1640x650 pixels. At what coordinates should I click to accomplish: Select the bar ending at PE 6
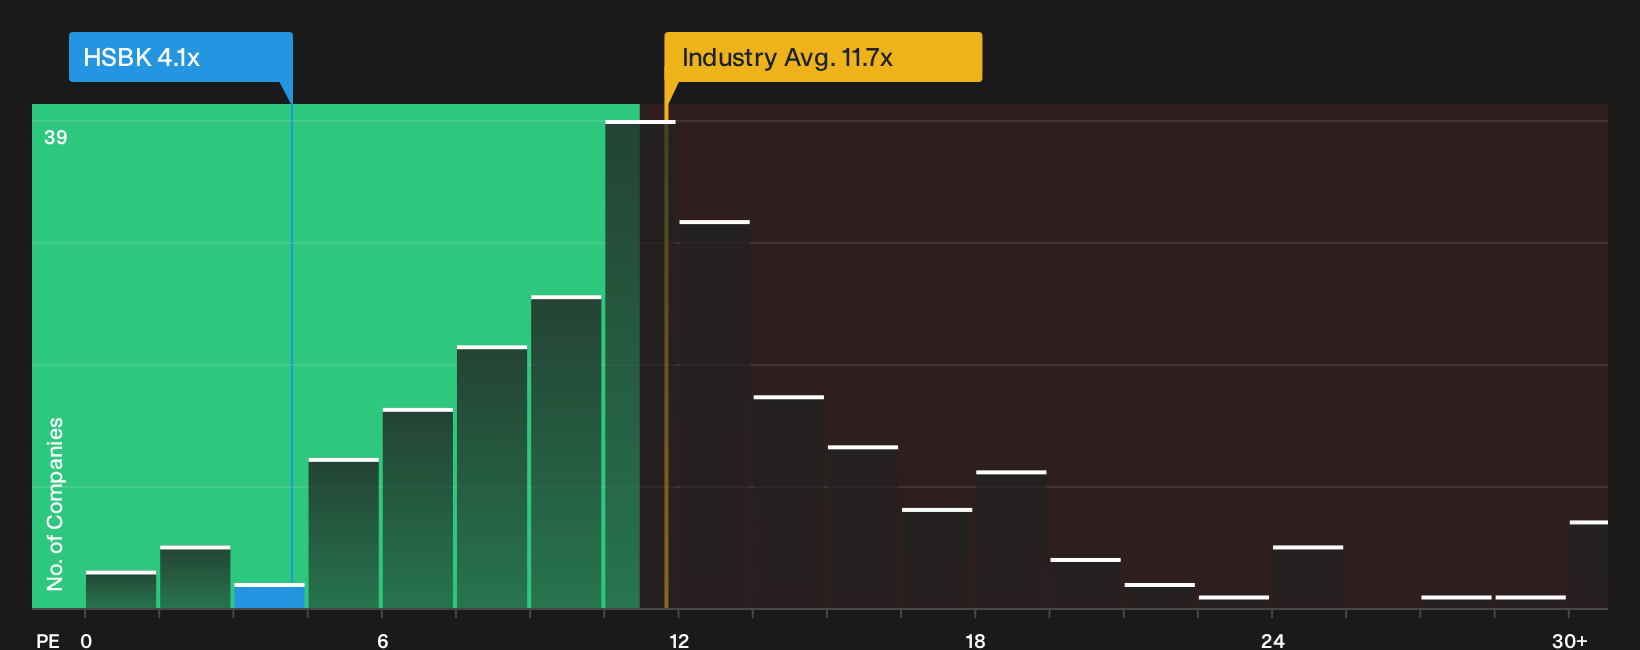(344, 533)
